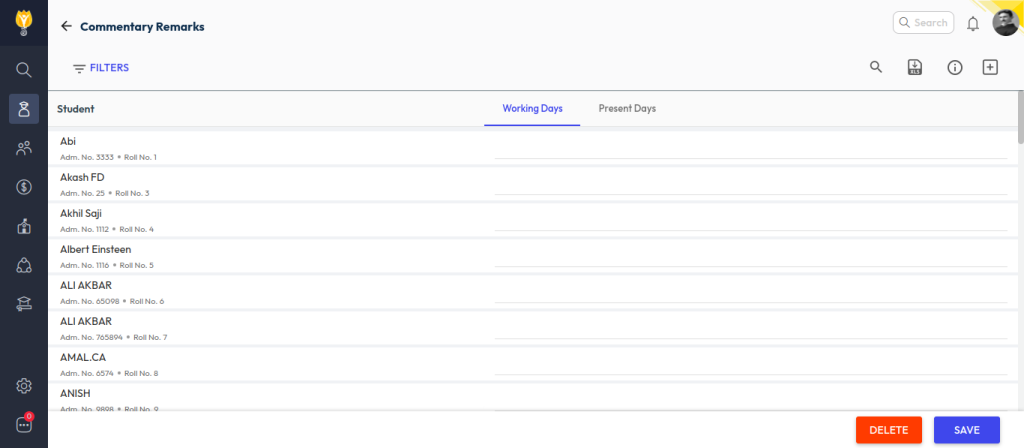Open the fees dollar sidebar icon
Screen dimensions: 1024x448
click(24, 187)
